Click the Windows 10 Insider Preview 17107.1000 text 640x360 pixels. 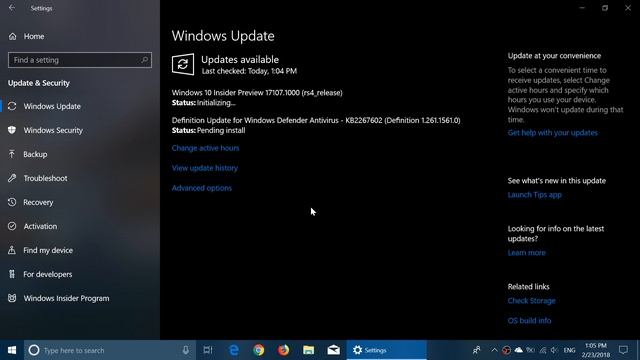coord(257,93)
